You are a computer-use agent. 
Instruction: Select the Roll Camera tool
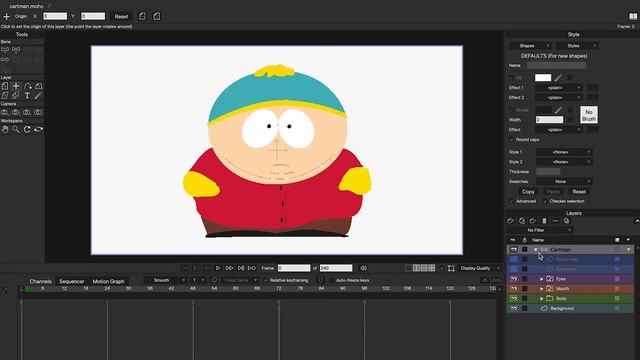(x=27, y=112)
